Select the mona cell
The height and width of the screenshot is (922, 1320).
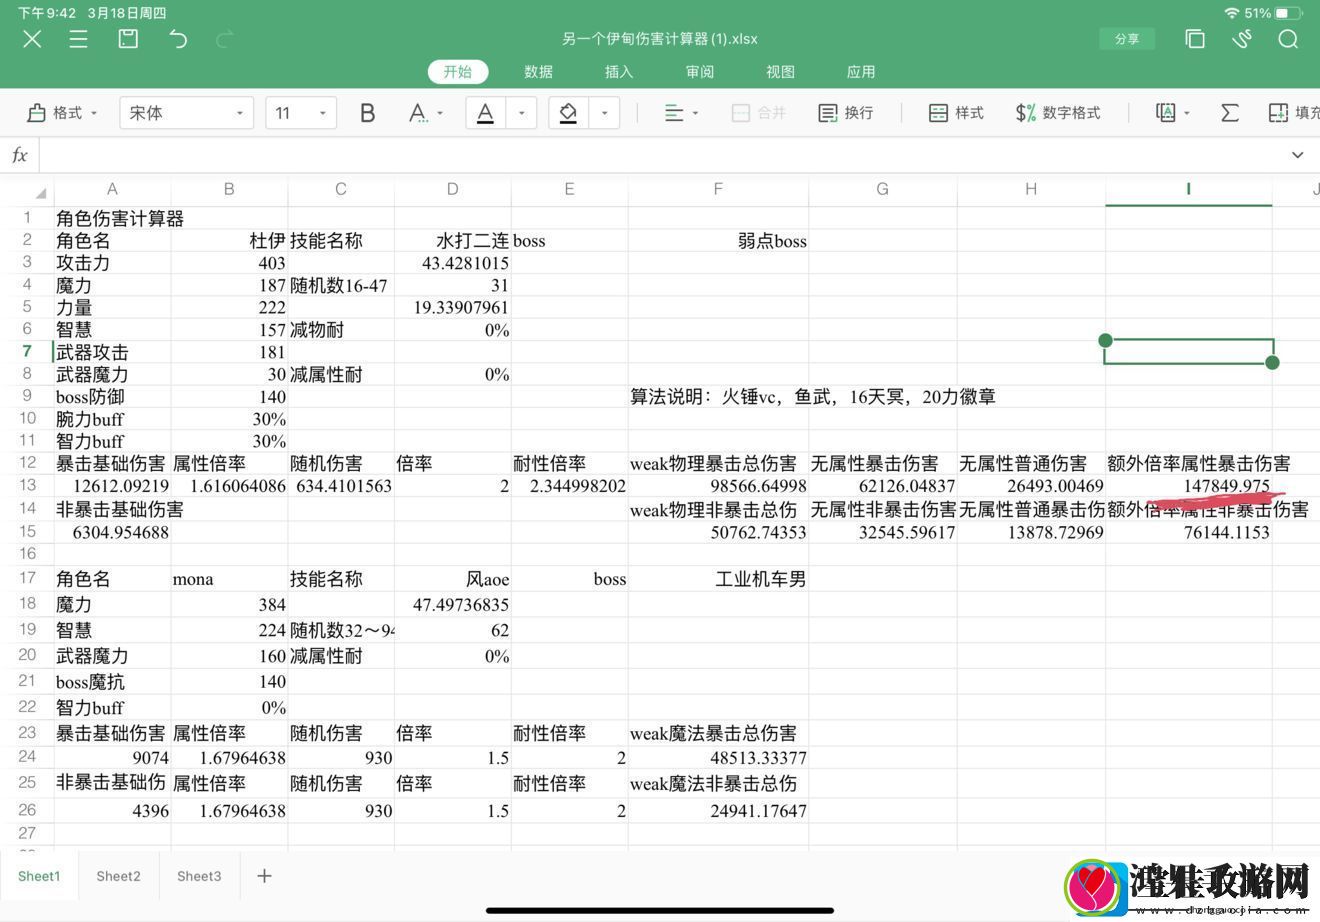pyautogui.click(x=229, y=579)
